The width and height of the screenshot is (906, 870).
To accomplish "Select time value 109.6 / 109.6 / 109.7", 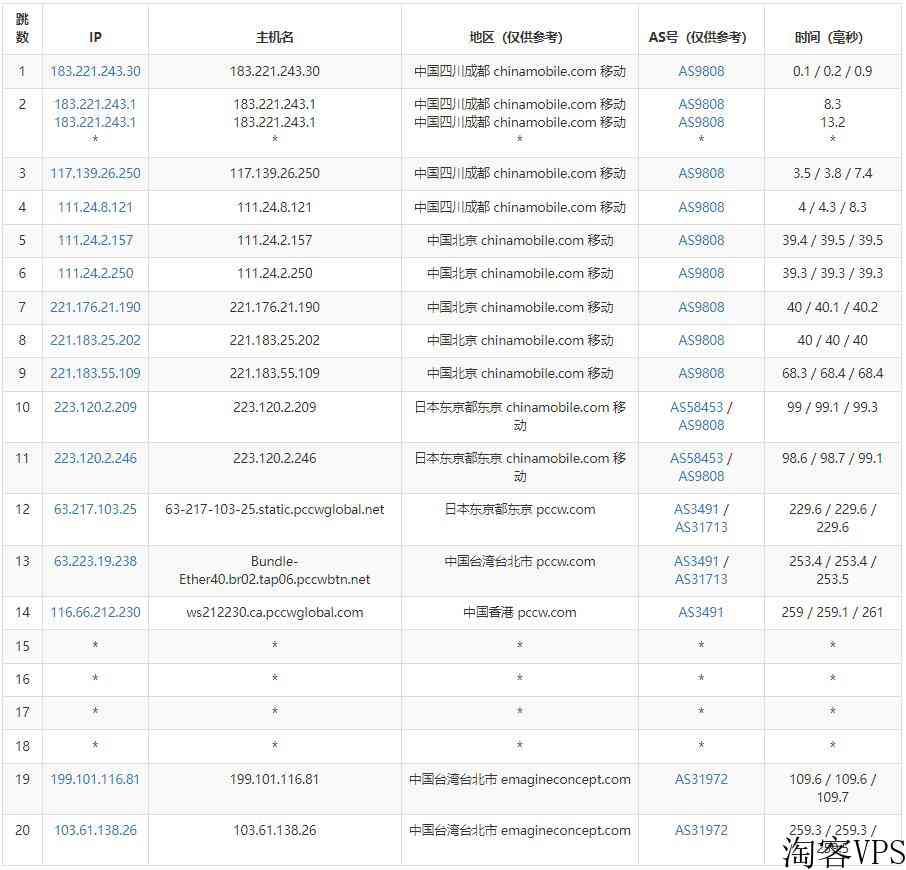I will [x=832, y=788].
